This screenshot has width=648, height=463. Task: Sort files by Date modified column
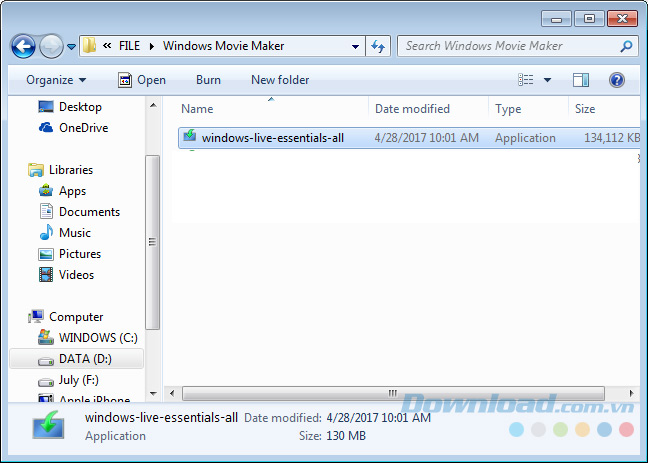(412, 109)
